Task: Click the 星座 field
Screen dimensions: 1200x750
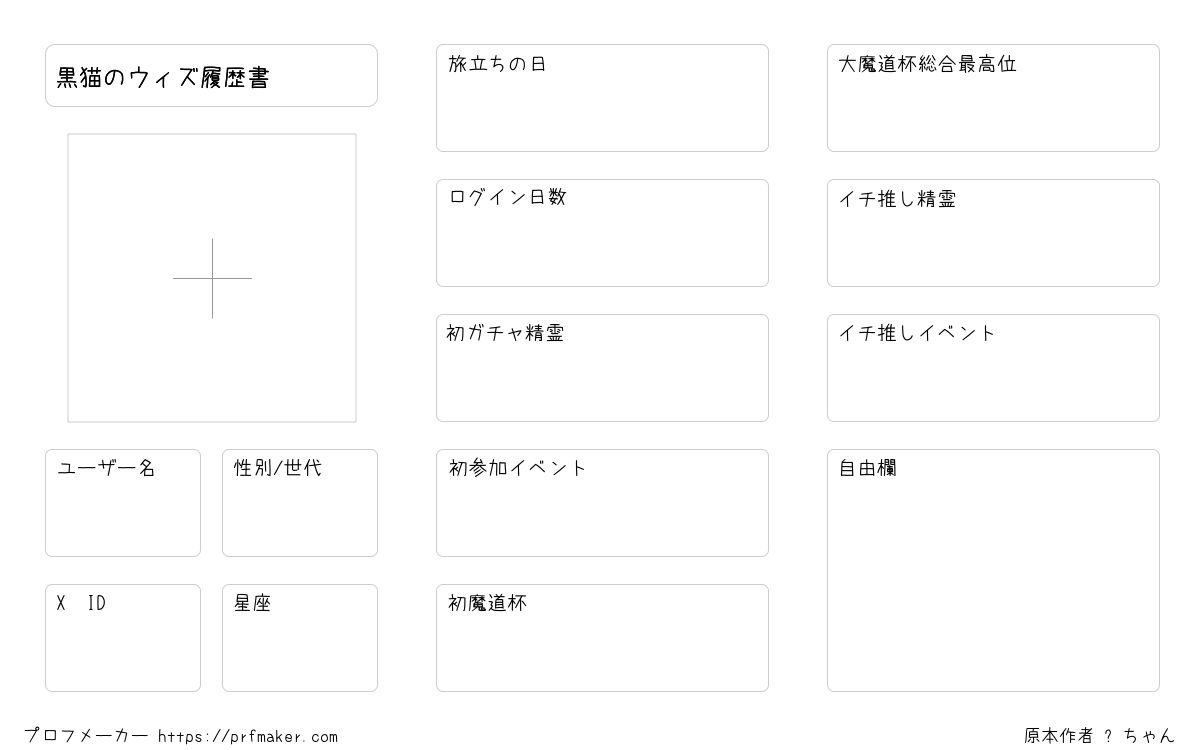Action: (300, 638)
